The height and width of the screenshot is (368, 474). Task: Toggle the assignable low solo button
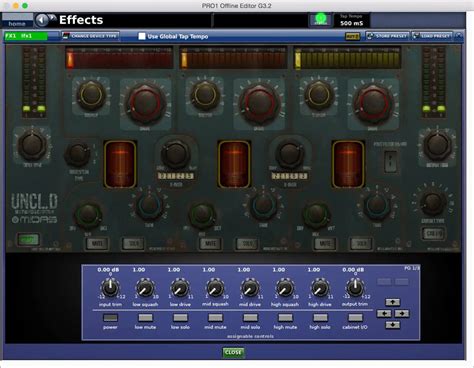[x=180, y=318]
